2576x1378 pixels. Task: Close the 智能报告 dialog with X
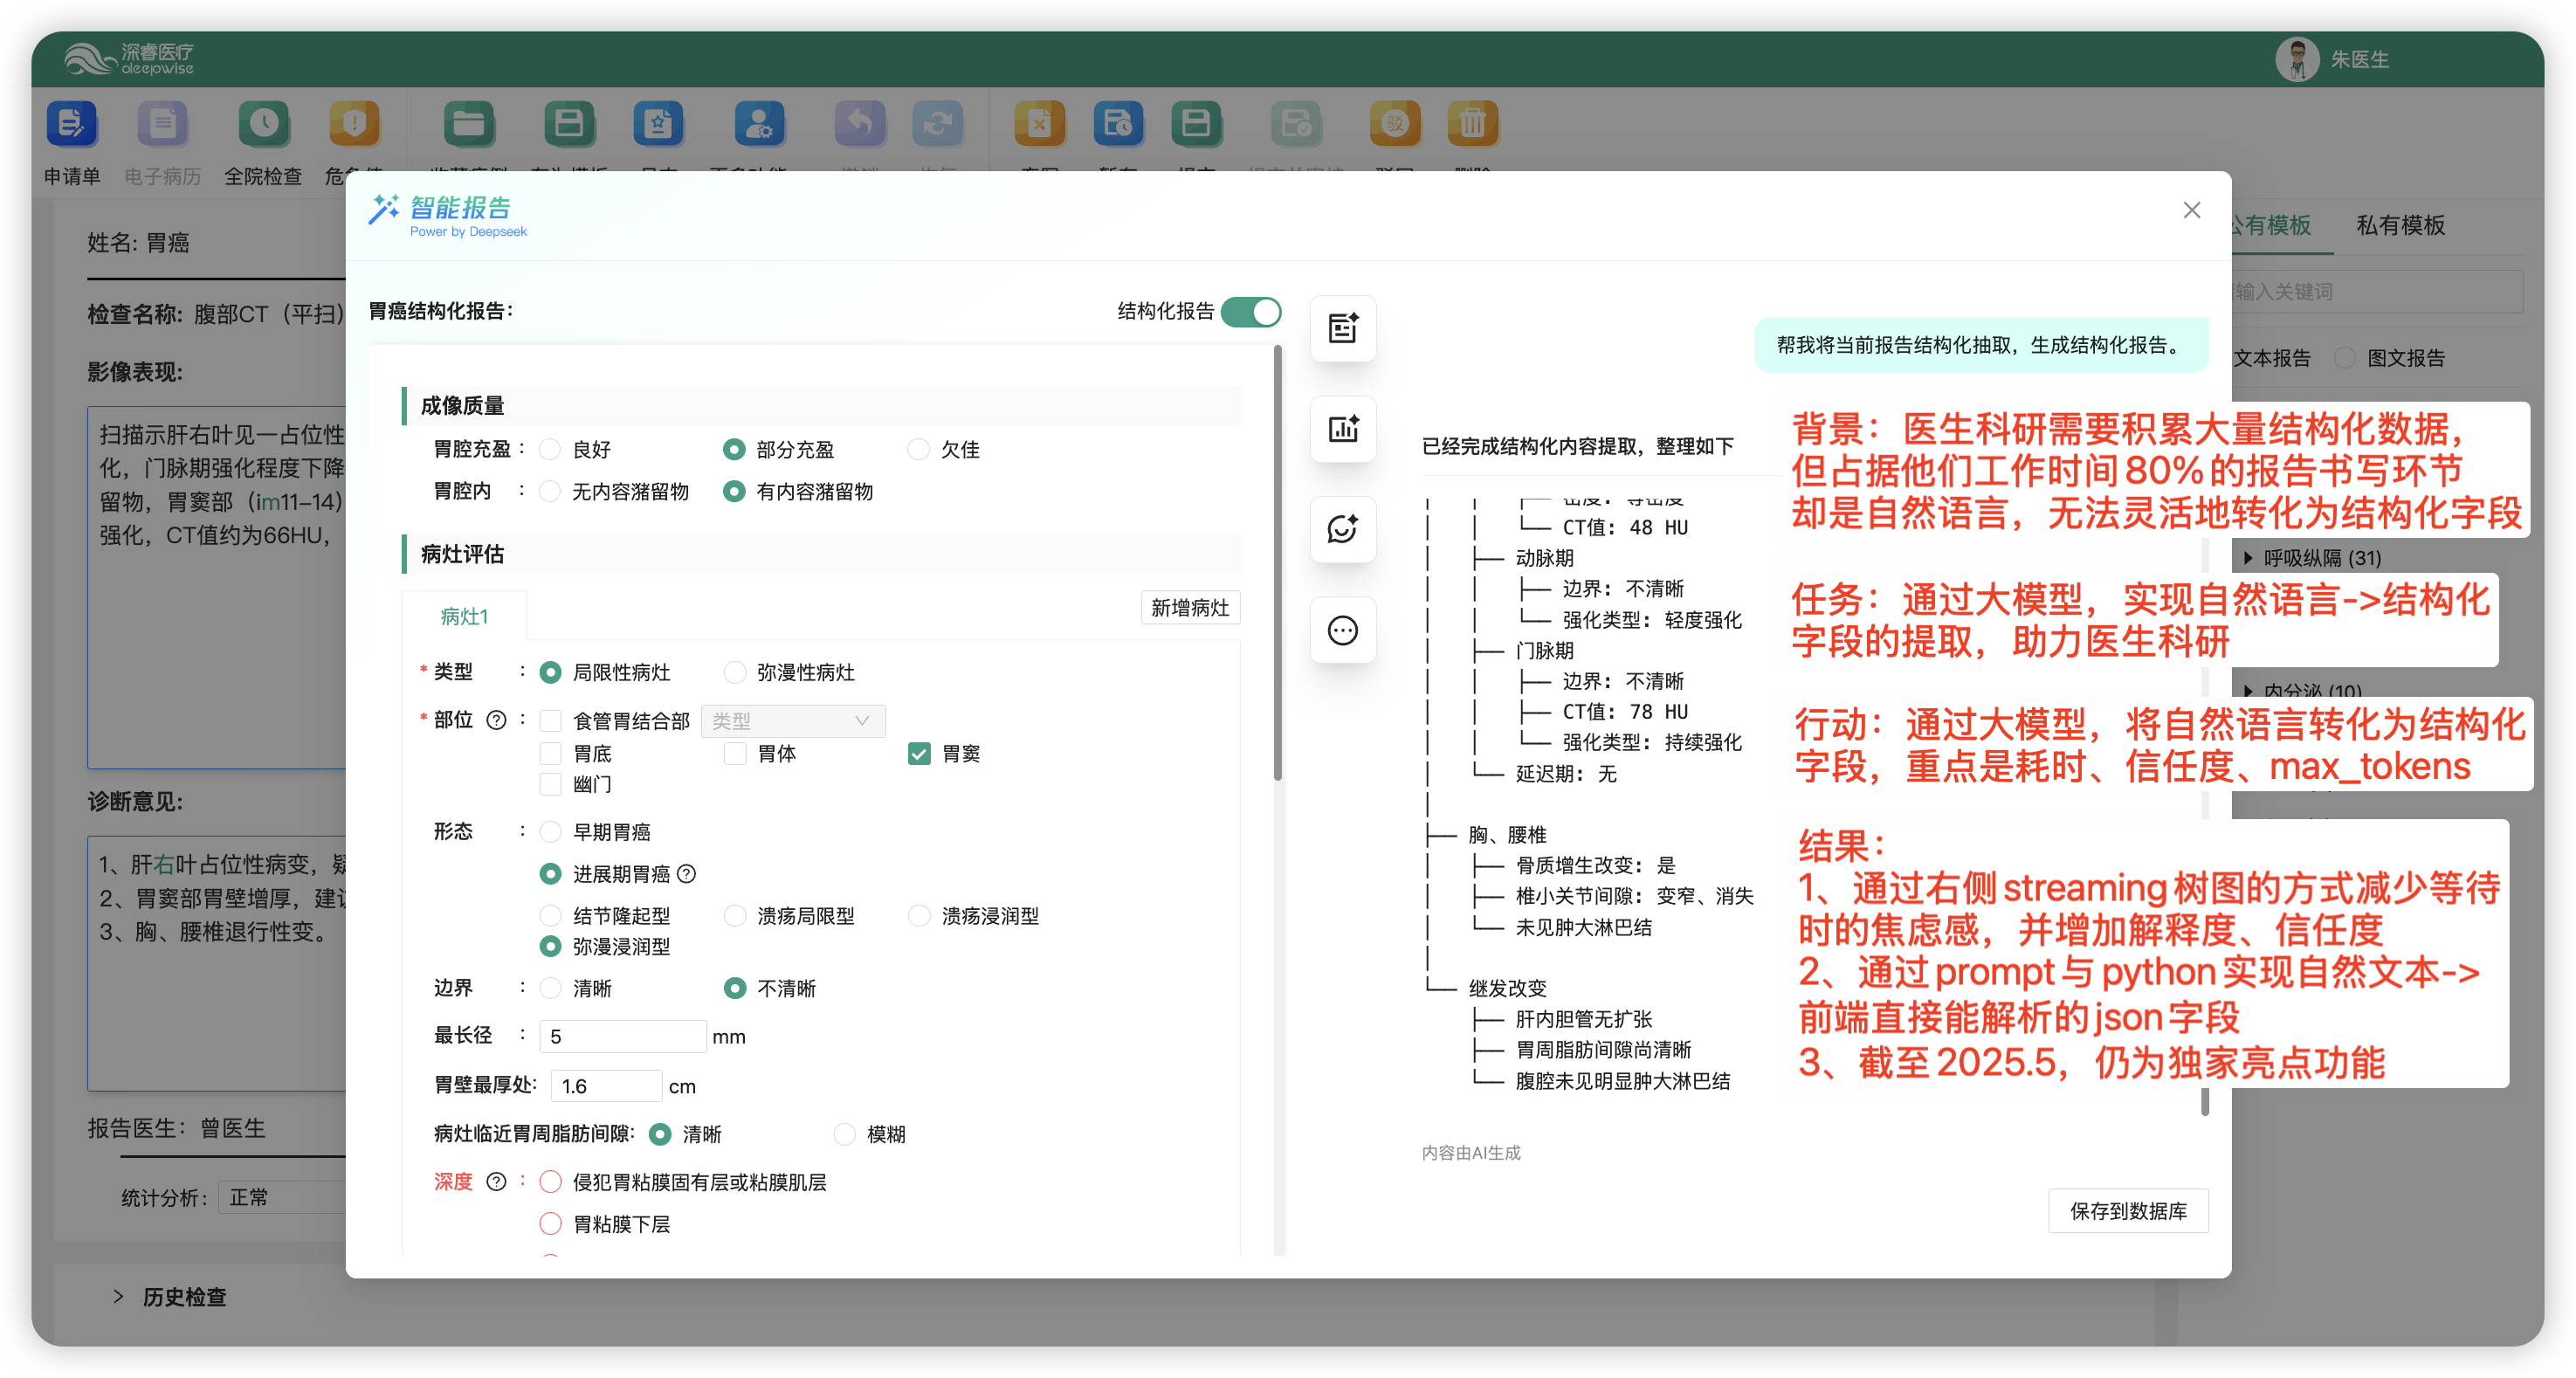(x=2192, y=210)
